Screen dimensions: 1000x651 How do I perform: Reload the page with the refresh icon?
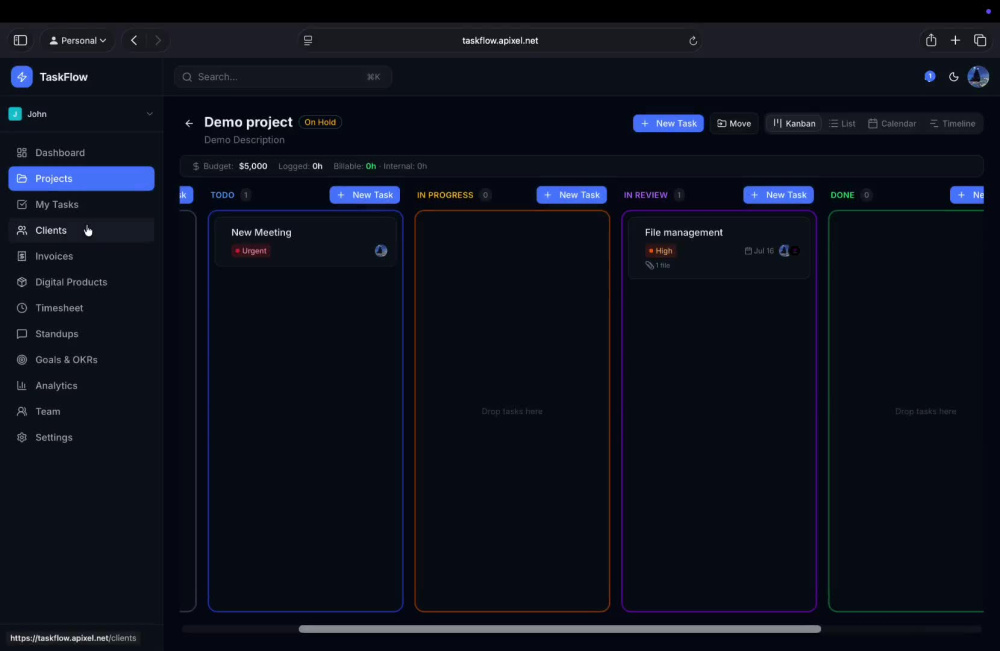(x=693, y=41)
